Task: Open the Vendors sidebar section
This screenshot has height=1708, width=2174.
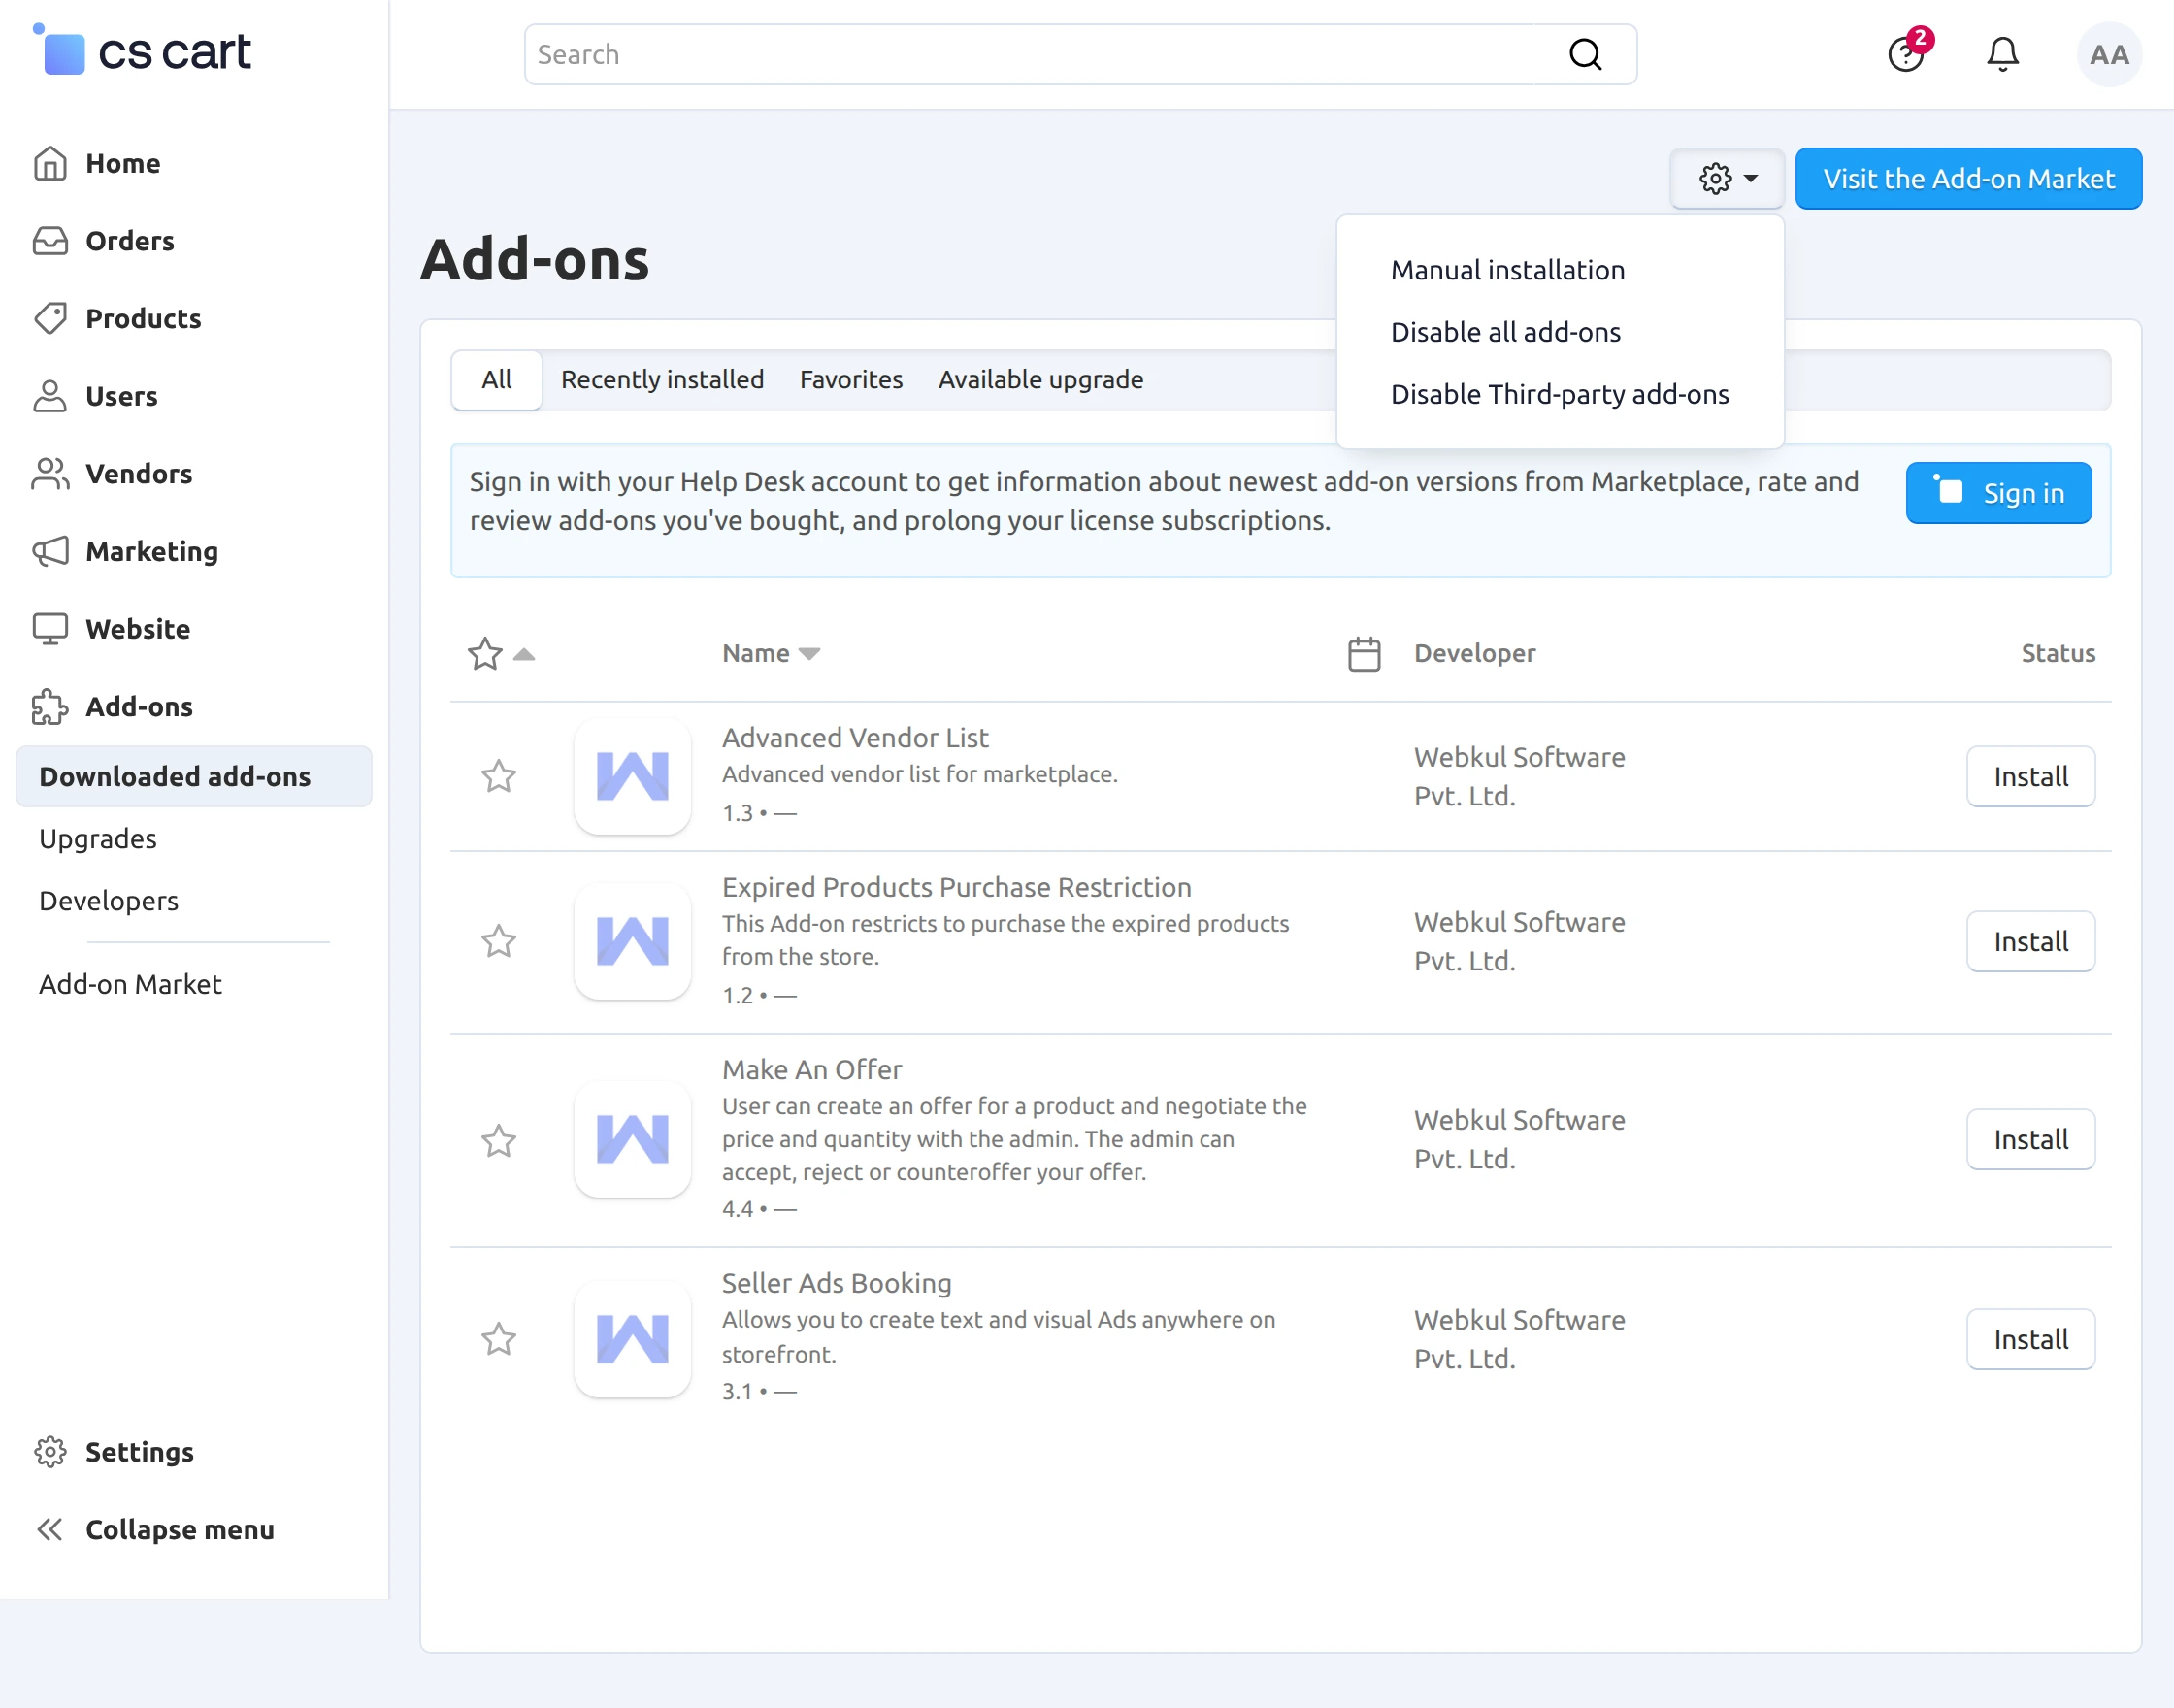Action: pos(138,474)
